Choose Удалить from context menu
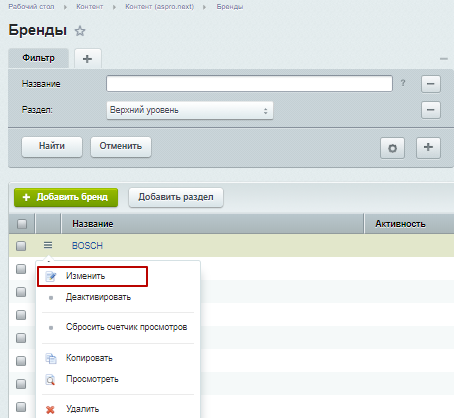 point(82,409)
